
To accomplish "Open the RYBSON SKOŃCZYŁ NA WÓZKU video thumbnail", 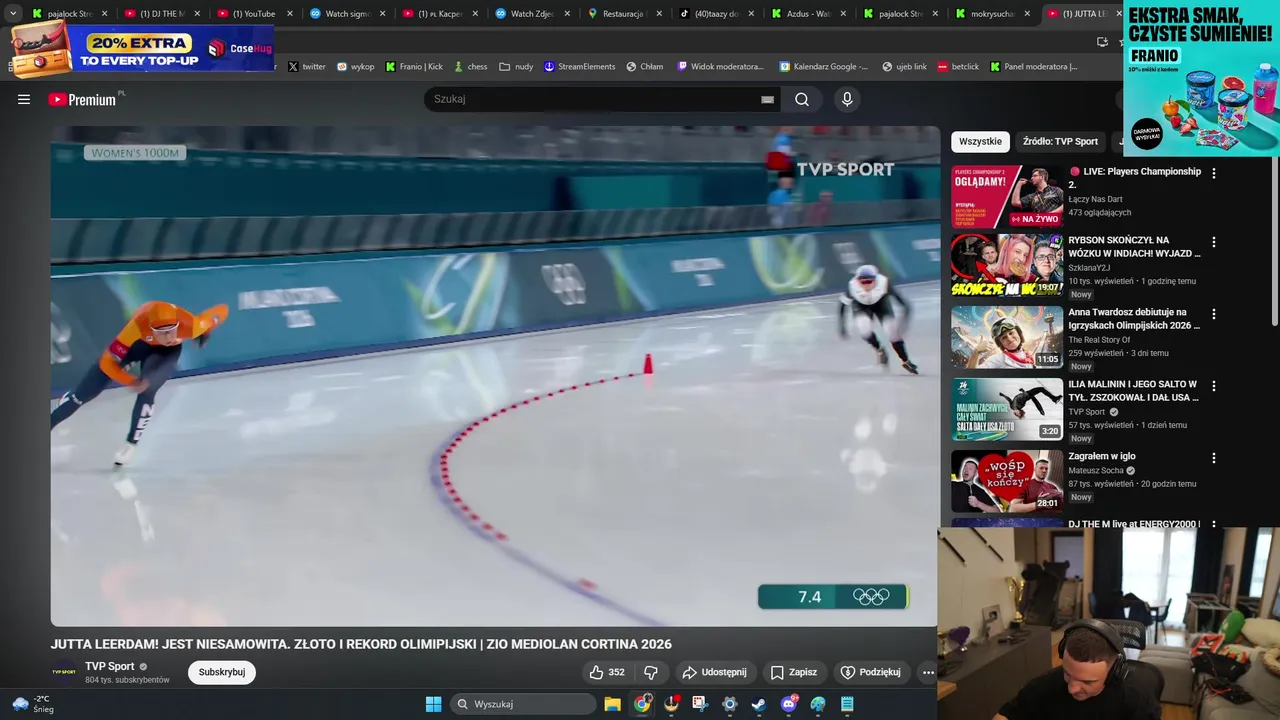I will point(1007,265).
